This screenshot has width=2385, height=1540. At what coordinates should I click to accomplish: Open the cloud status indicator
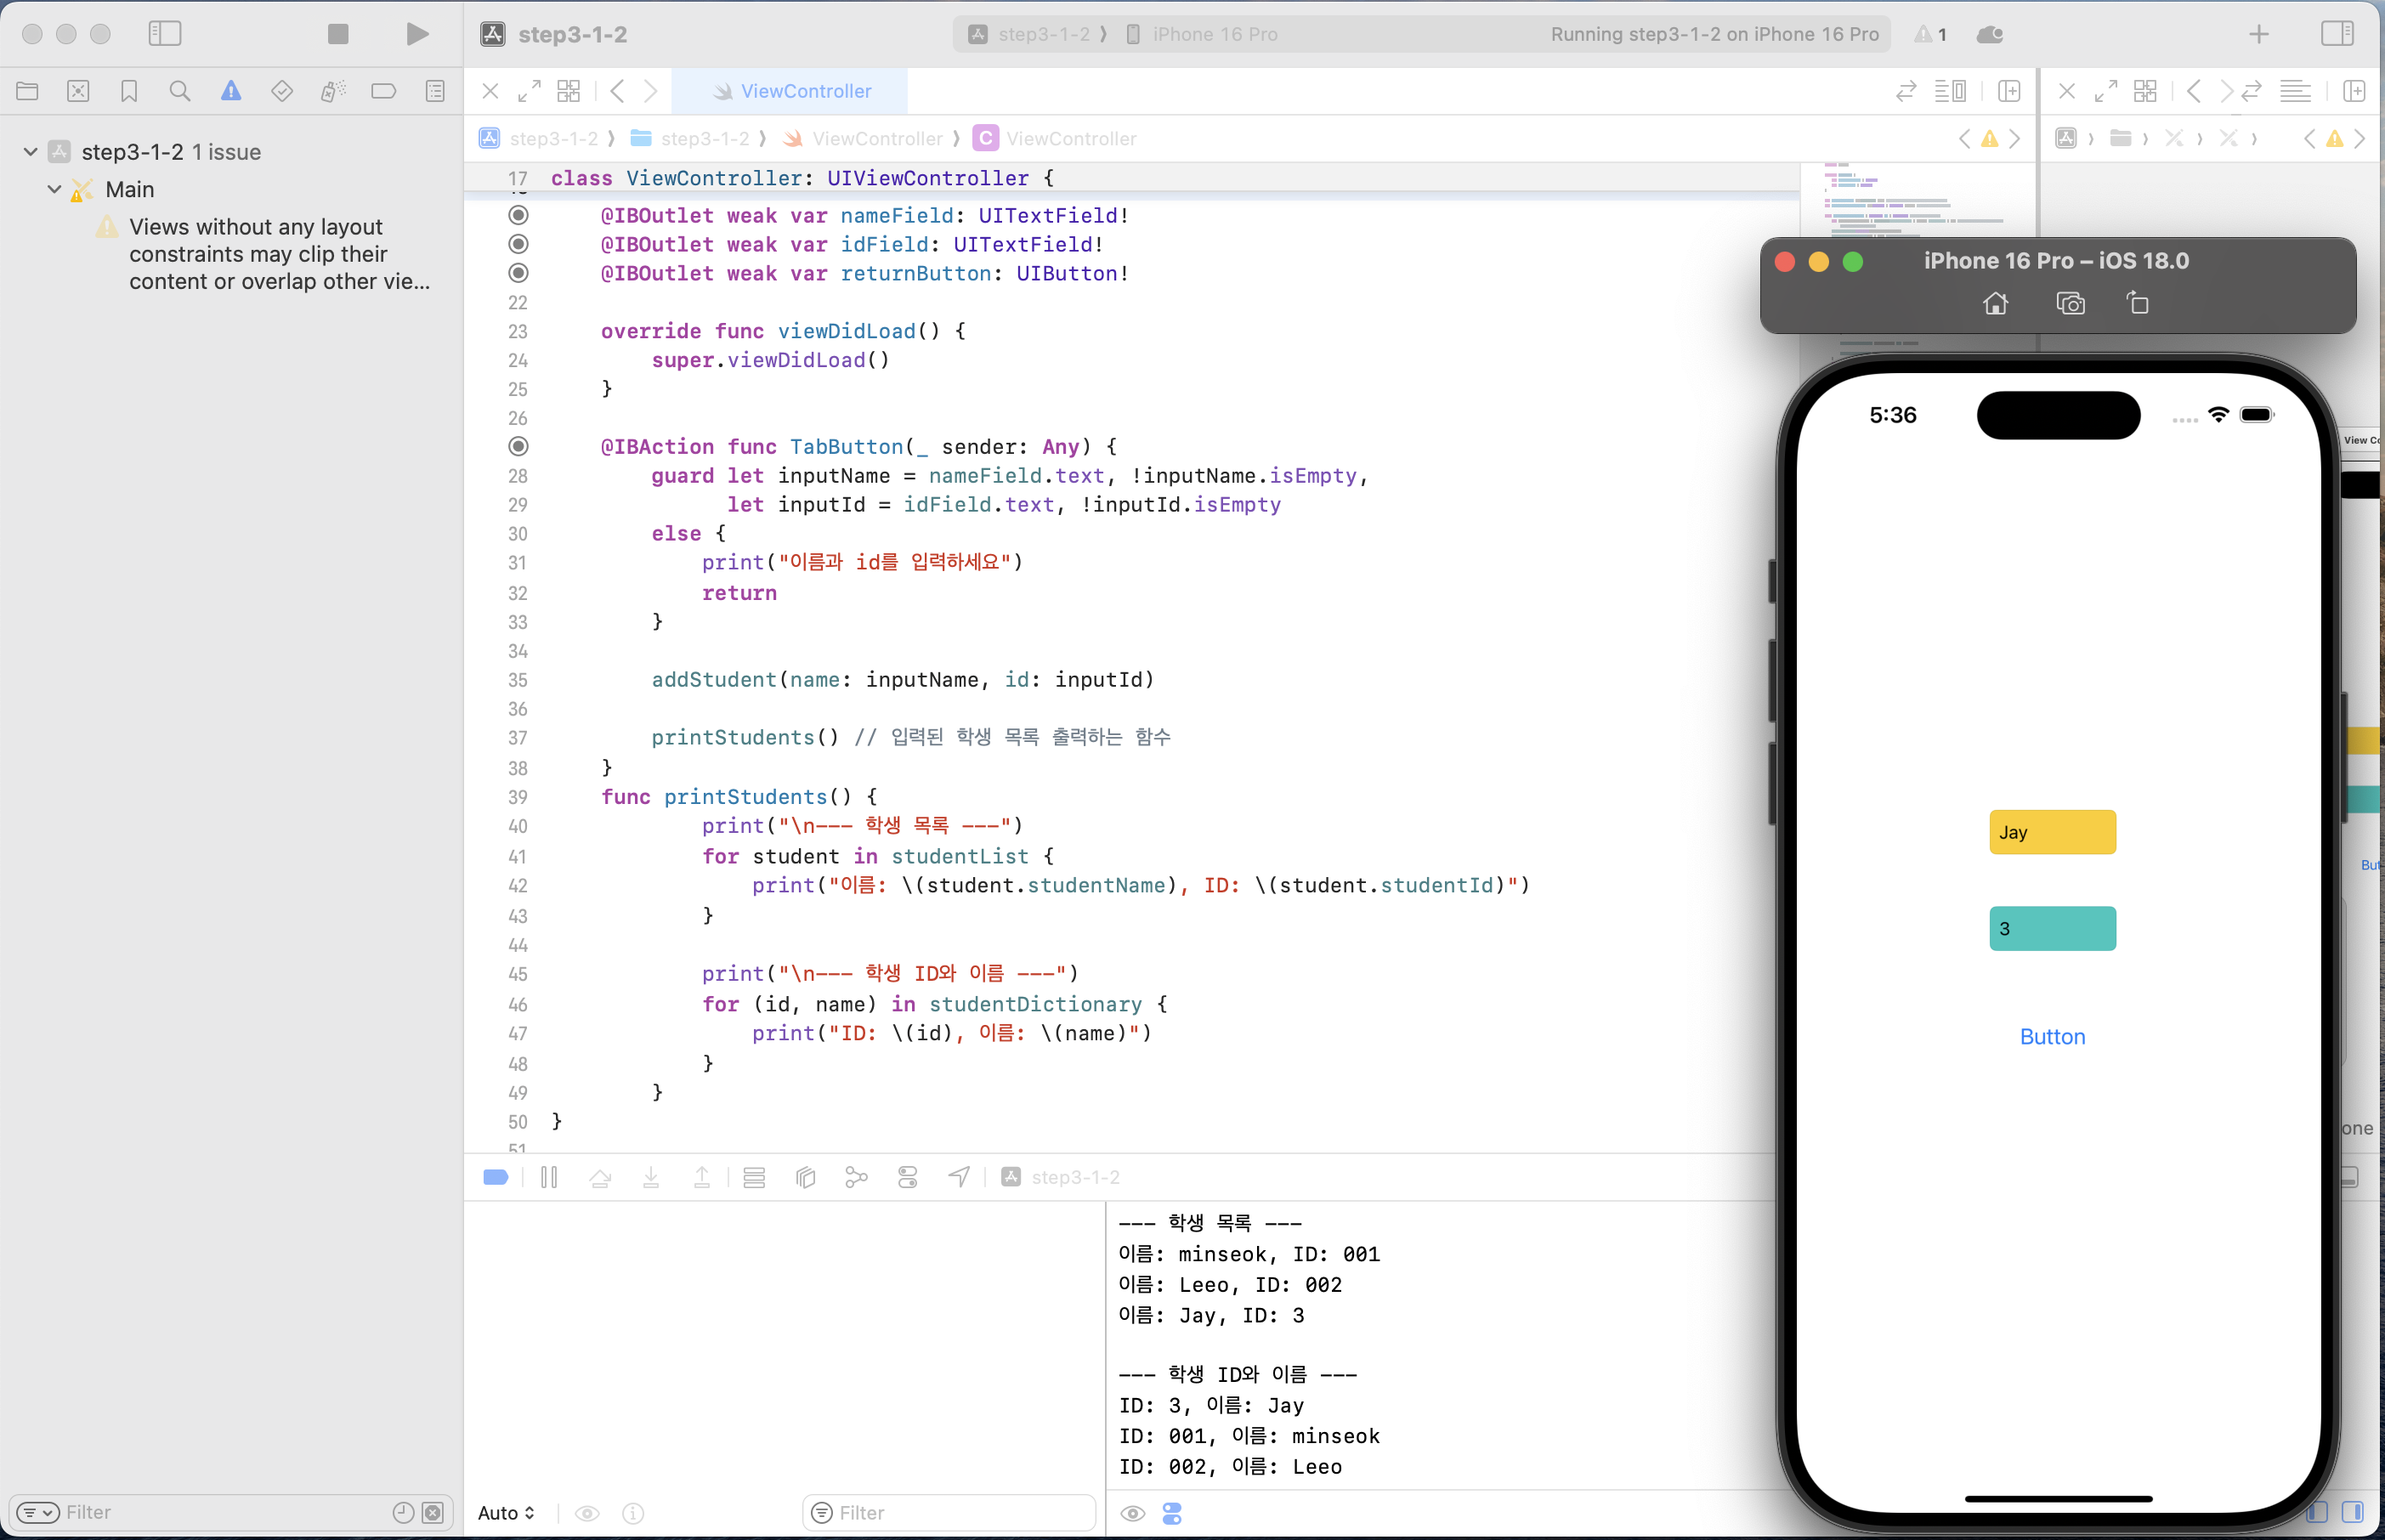tap(1989, 34)
